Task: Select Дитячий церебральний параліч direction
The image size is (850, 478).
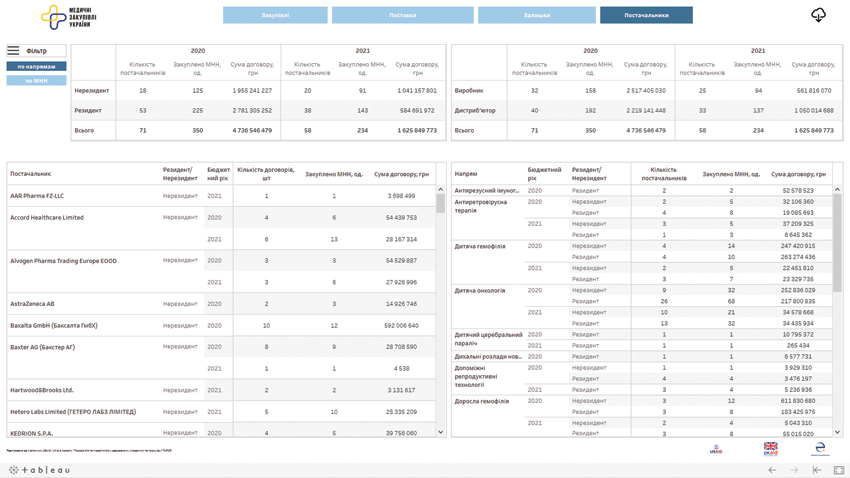Action: click(x=488, y=339)
